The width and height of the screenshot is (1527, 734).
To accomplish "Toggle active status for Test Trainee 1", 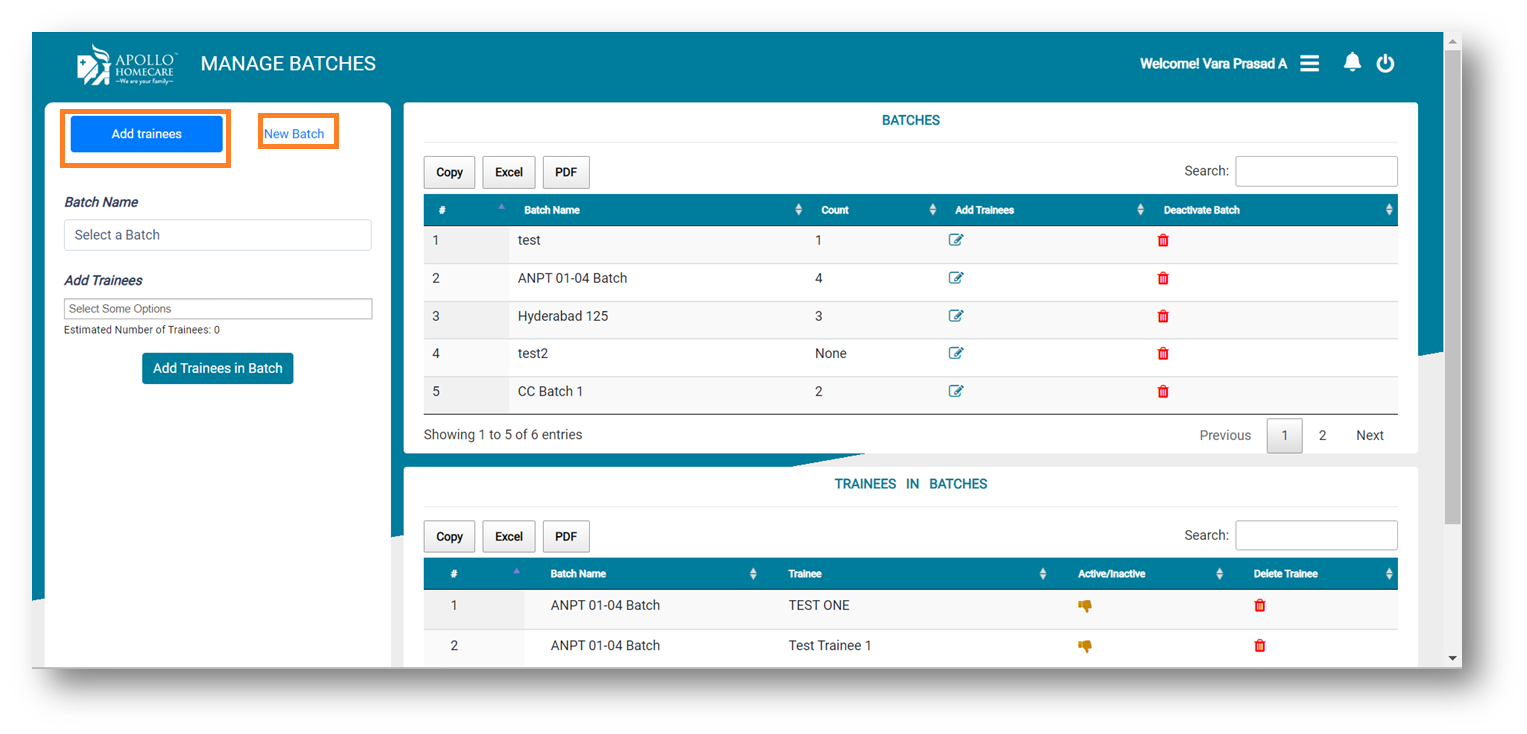I will 1085,646.
